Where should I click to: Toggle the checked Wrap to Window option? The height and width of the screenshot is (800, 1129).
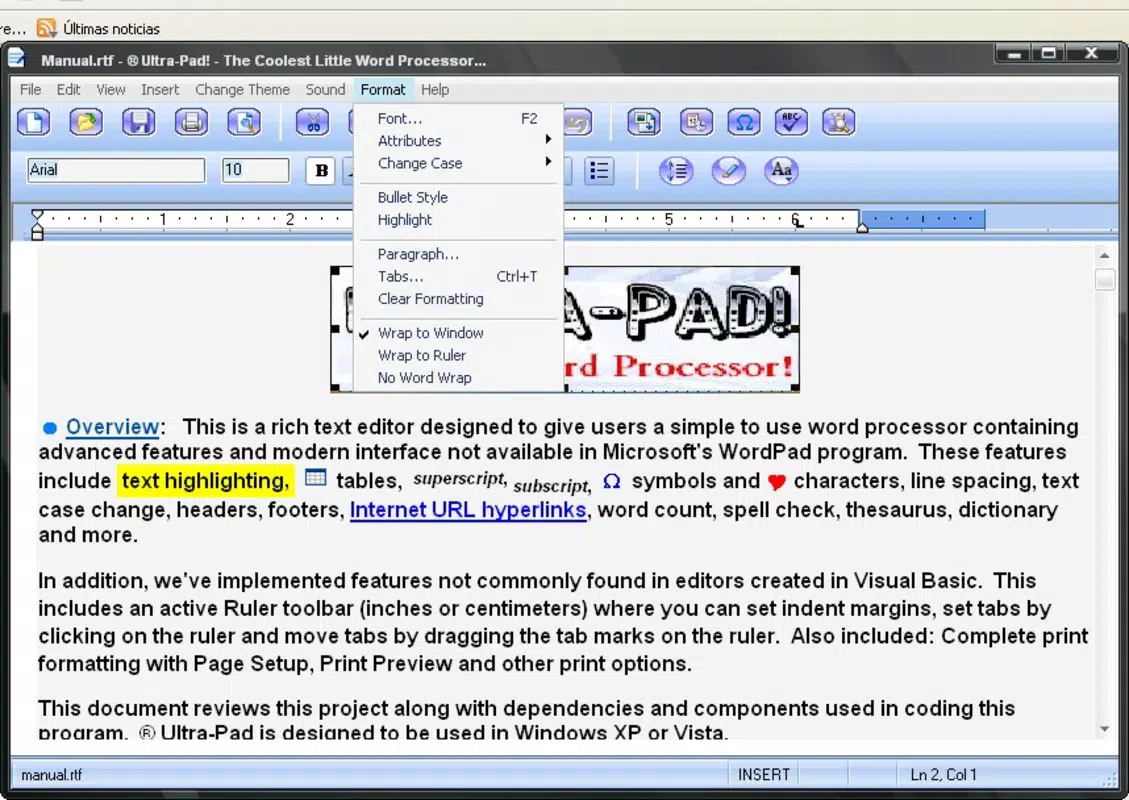[458, 333]
